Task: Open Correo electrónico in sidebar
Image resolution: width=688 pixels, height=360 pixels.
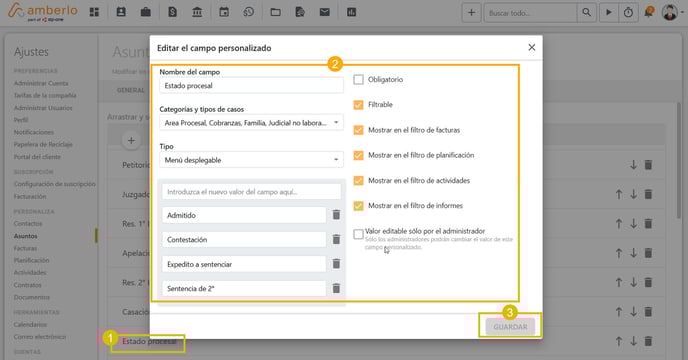Action: (x=39, y=337)
